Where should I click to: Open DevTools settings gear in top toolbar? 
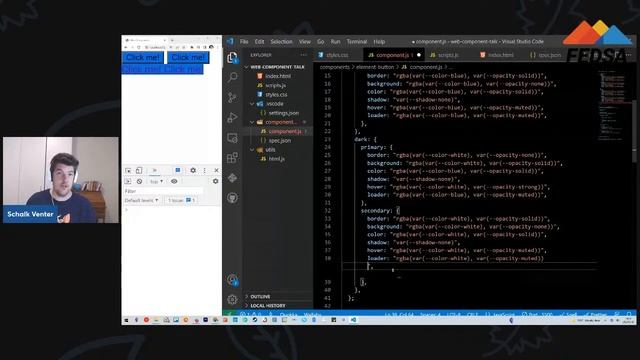[193, 170]
